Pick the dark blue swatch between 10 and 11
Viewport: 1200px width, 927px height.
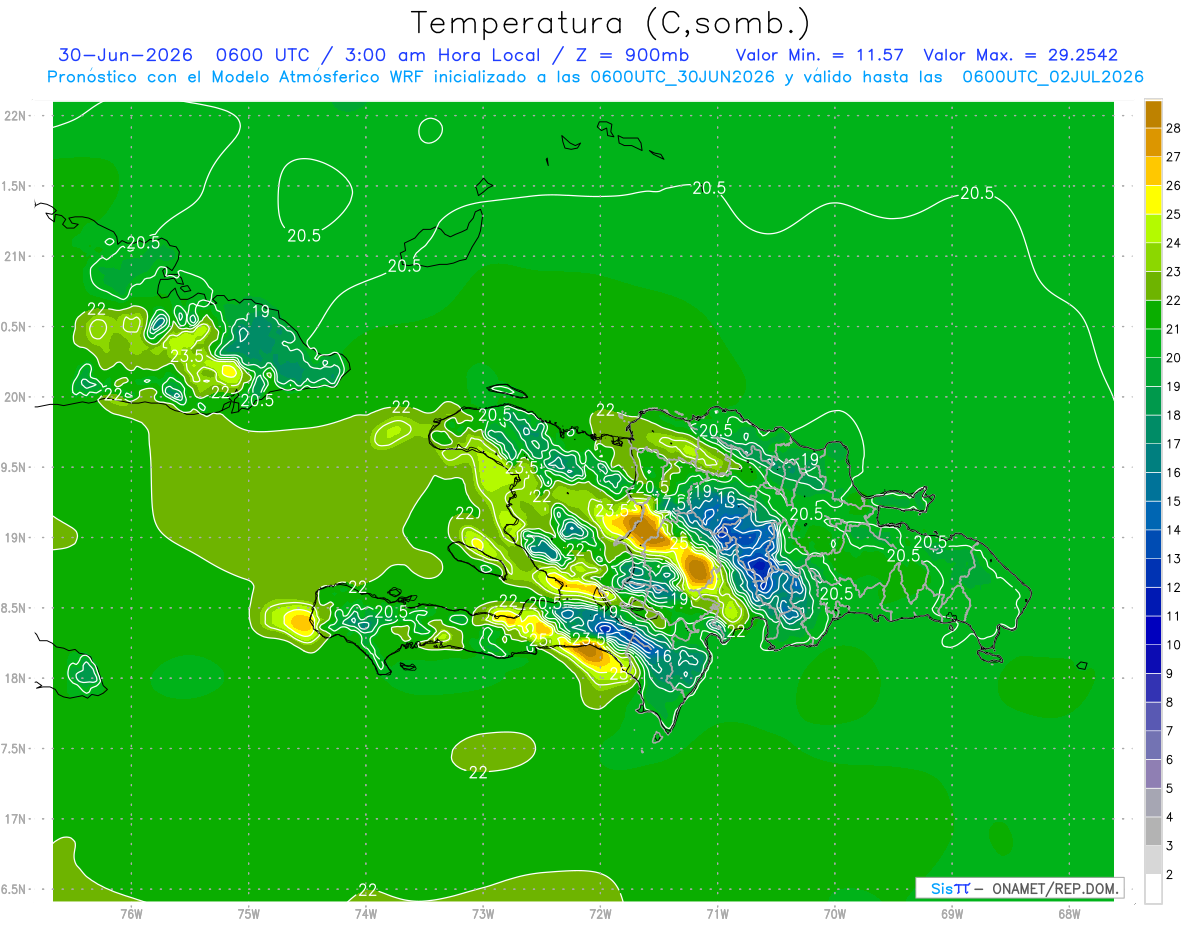click(x=1153, y=631)
